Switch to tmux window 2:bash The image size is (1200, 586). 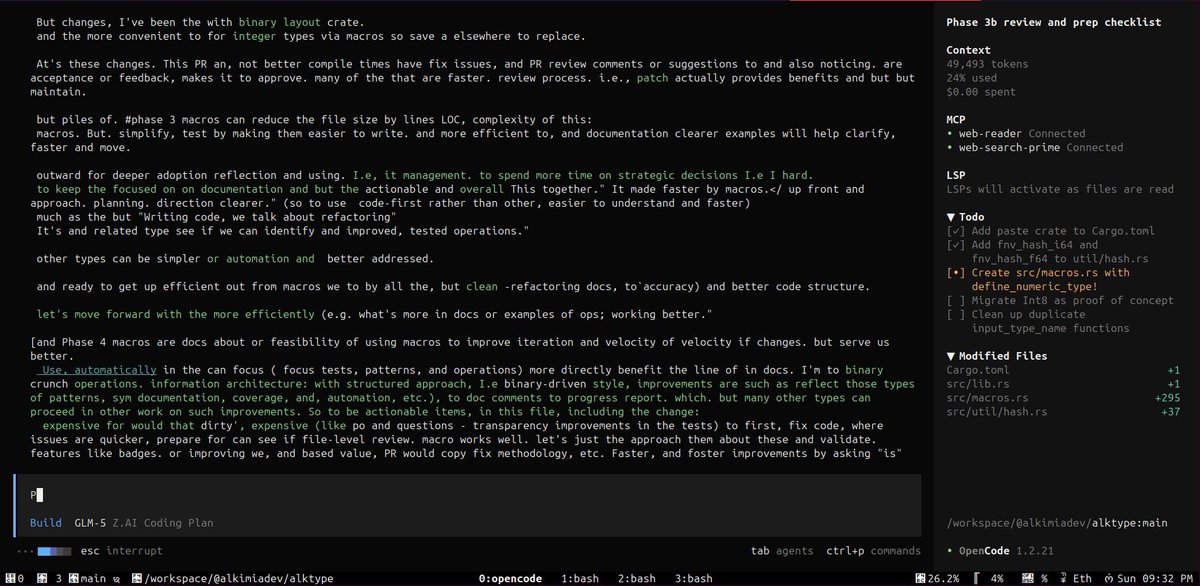[x=637, y=578]
